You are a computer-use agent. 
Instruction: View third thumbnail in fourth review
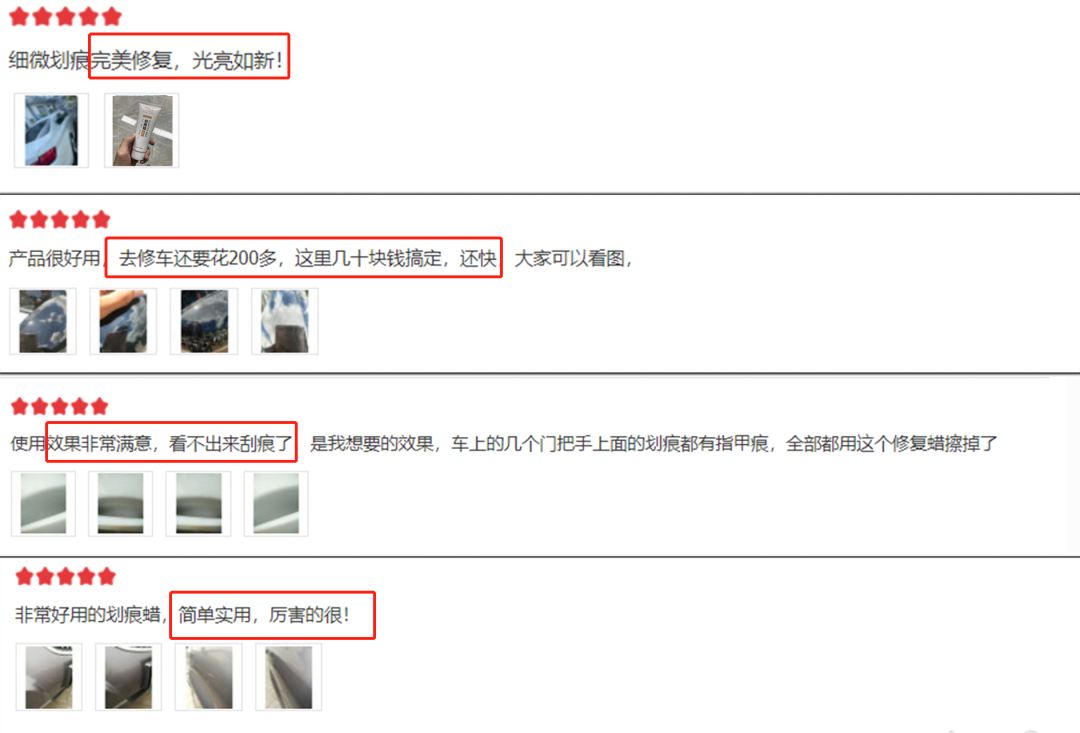pyautogui.click(x=209, y=677)
